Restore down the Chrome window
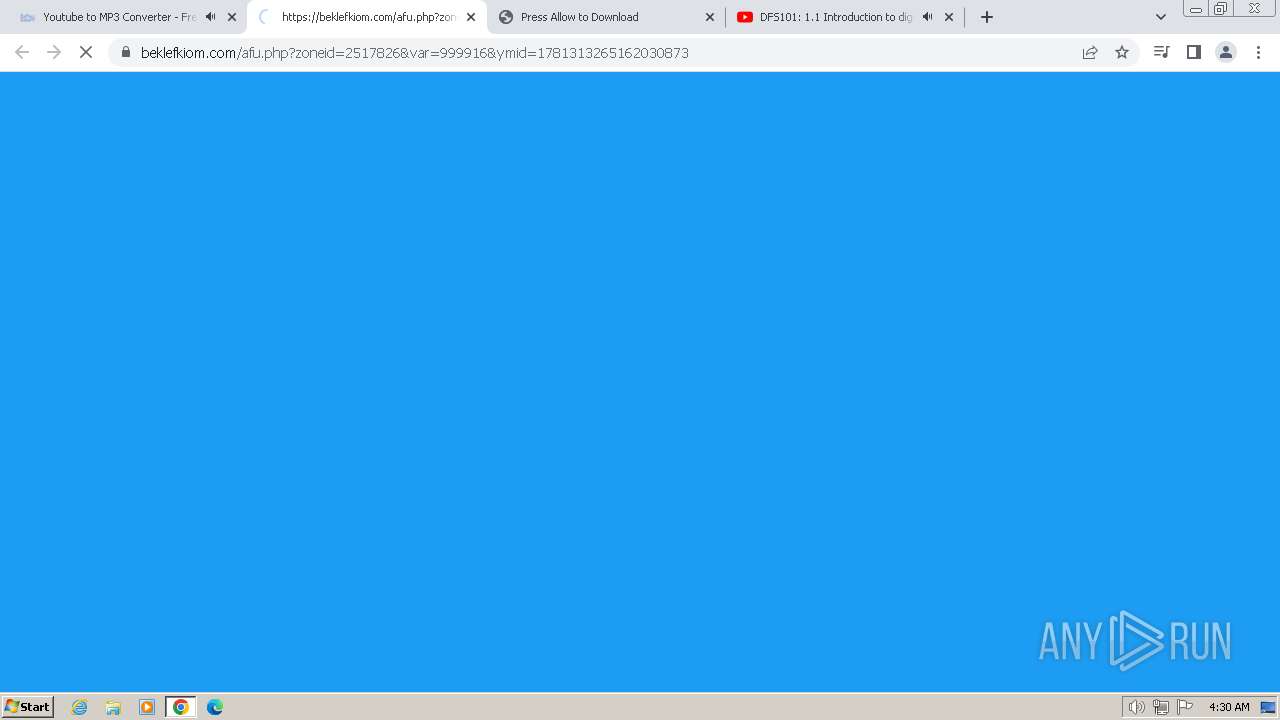Screen dimensions: 1280x720 tap(1220, 8)
